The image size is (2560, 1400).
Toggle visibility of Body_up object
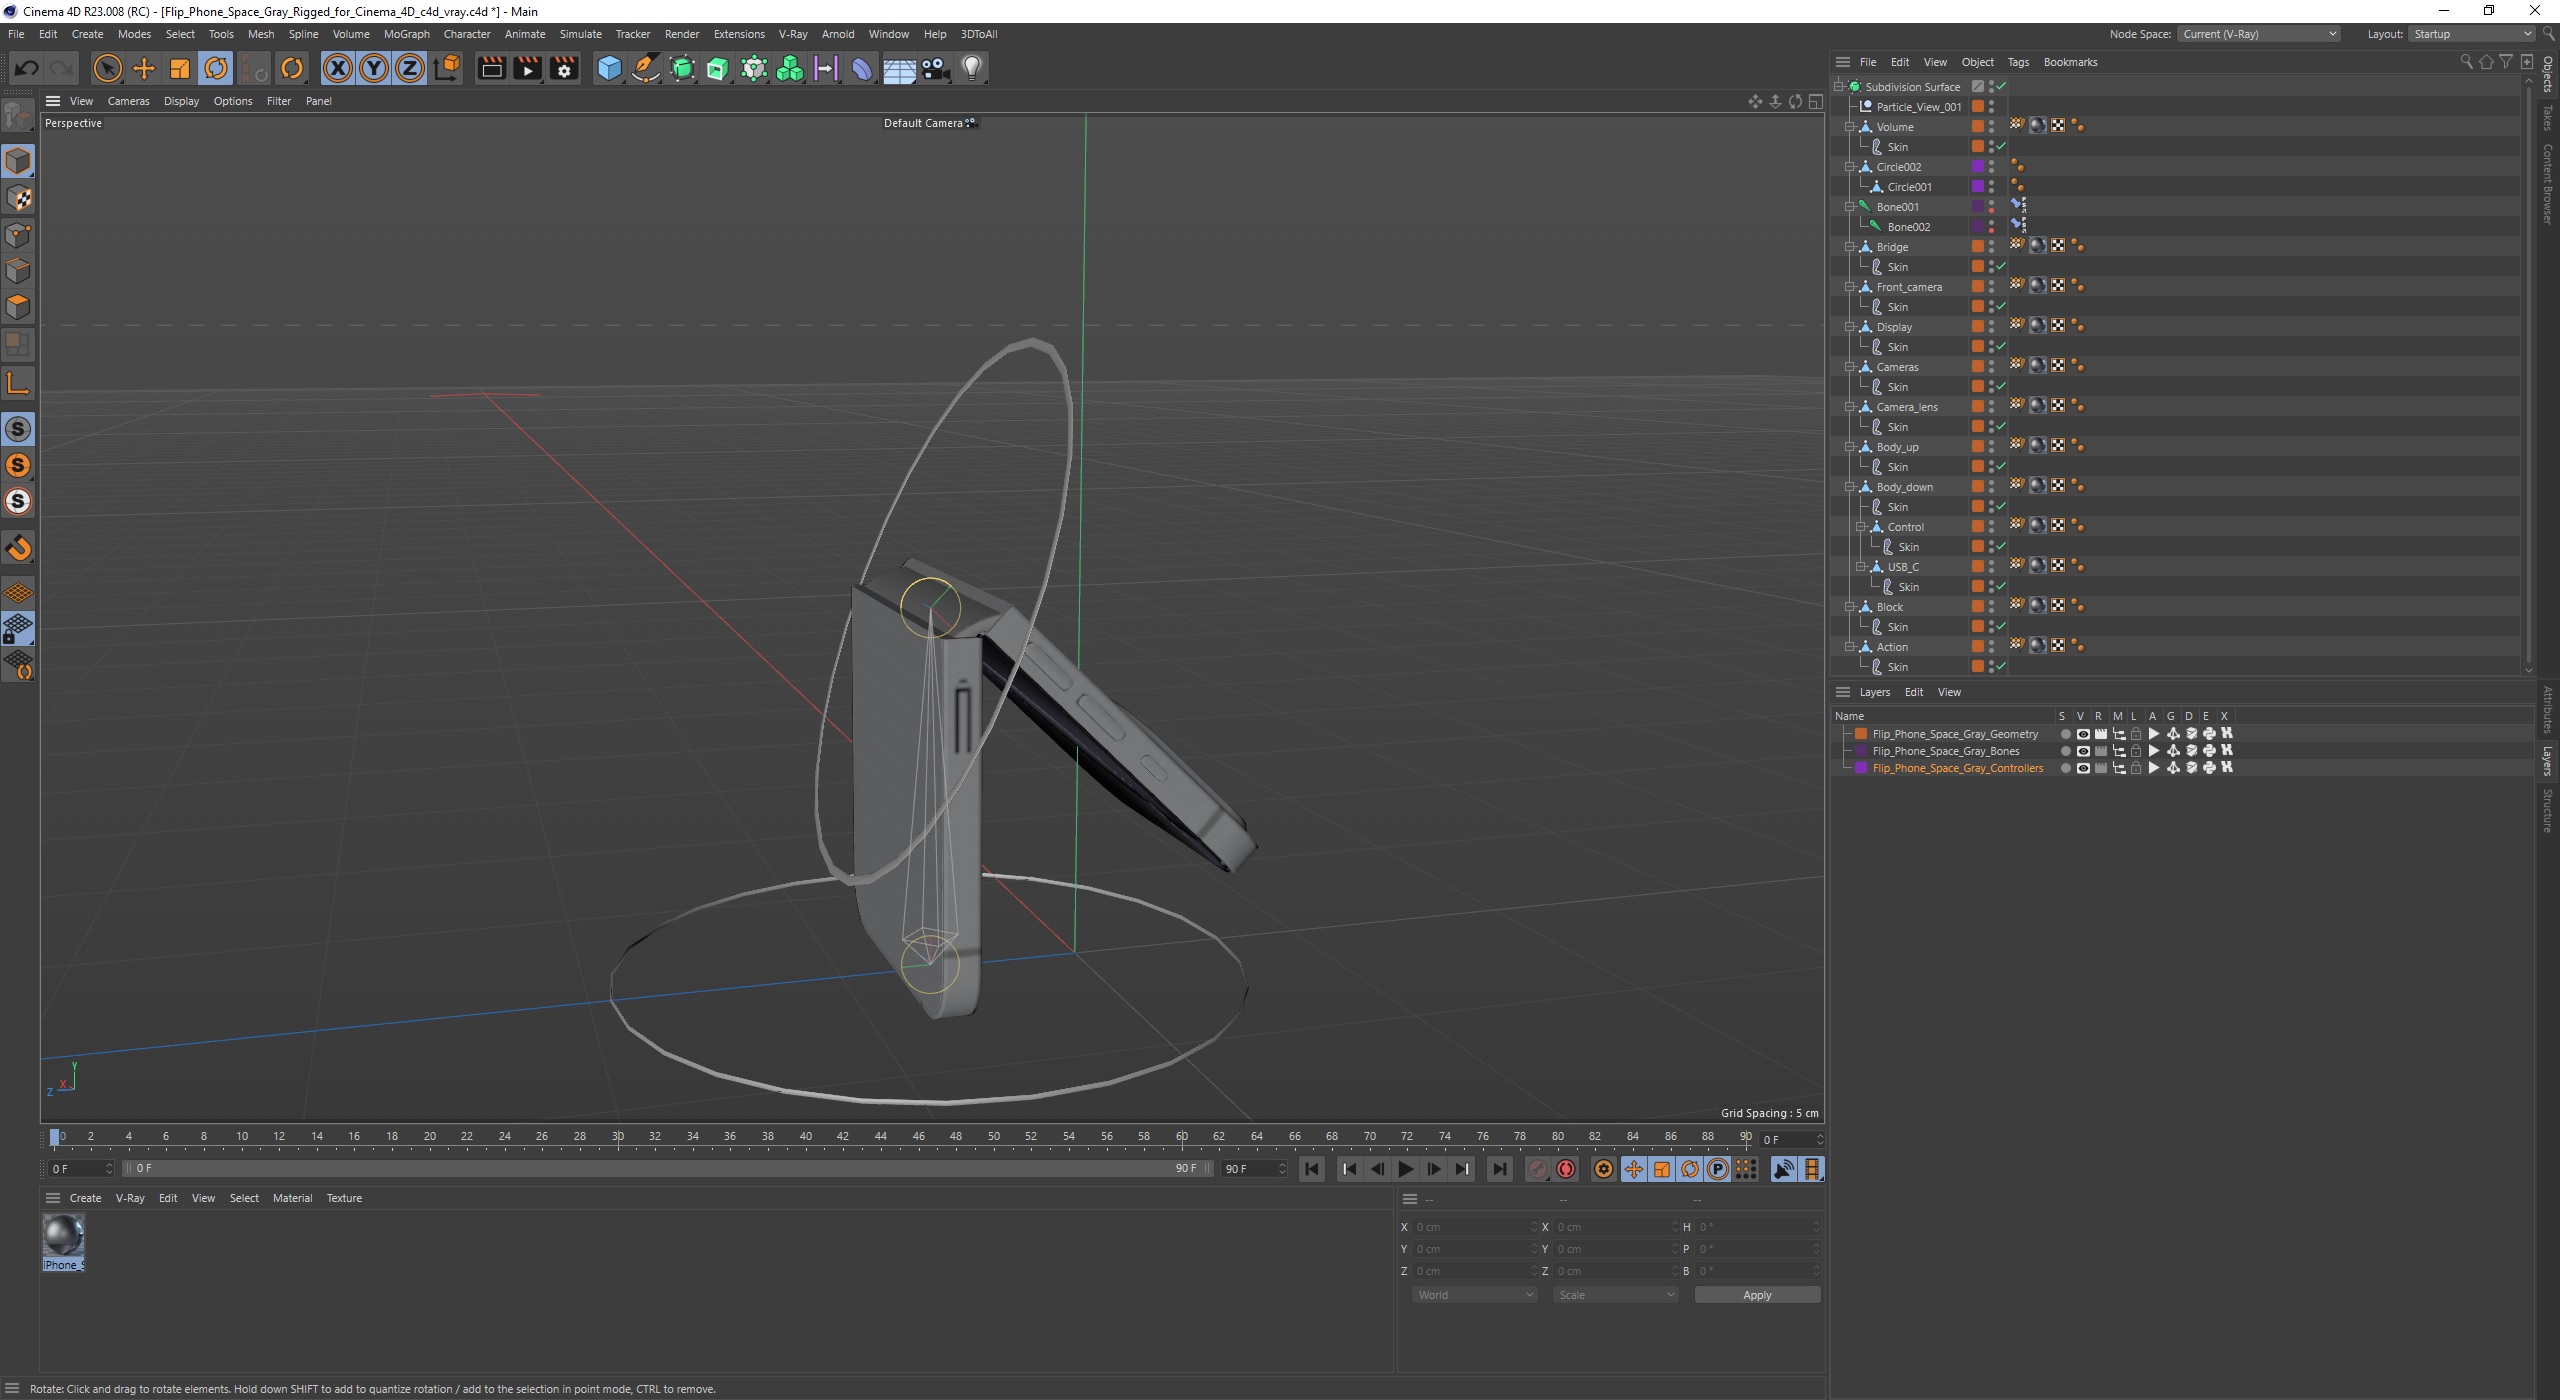1991,443
